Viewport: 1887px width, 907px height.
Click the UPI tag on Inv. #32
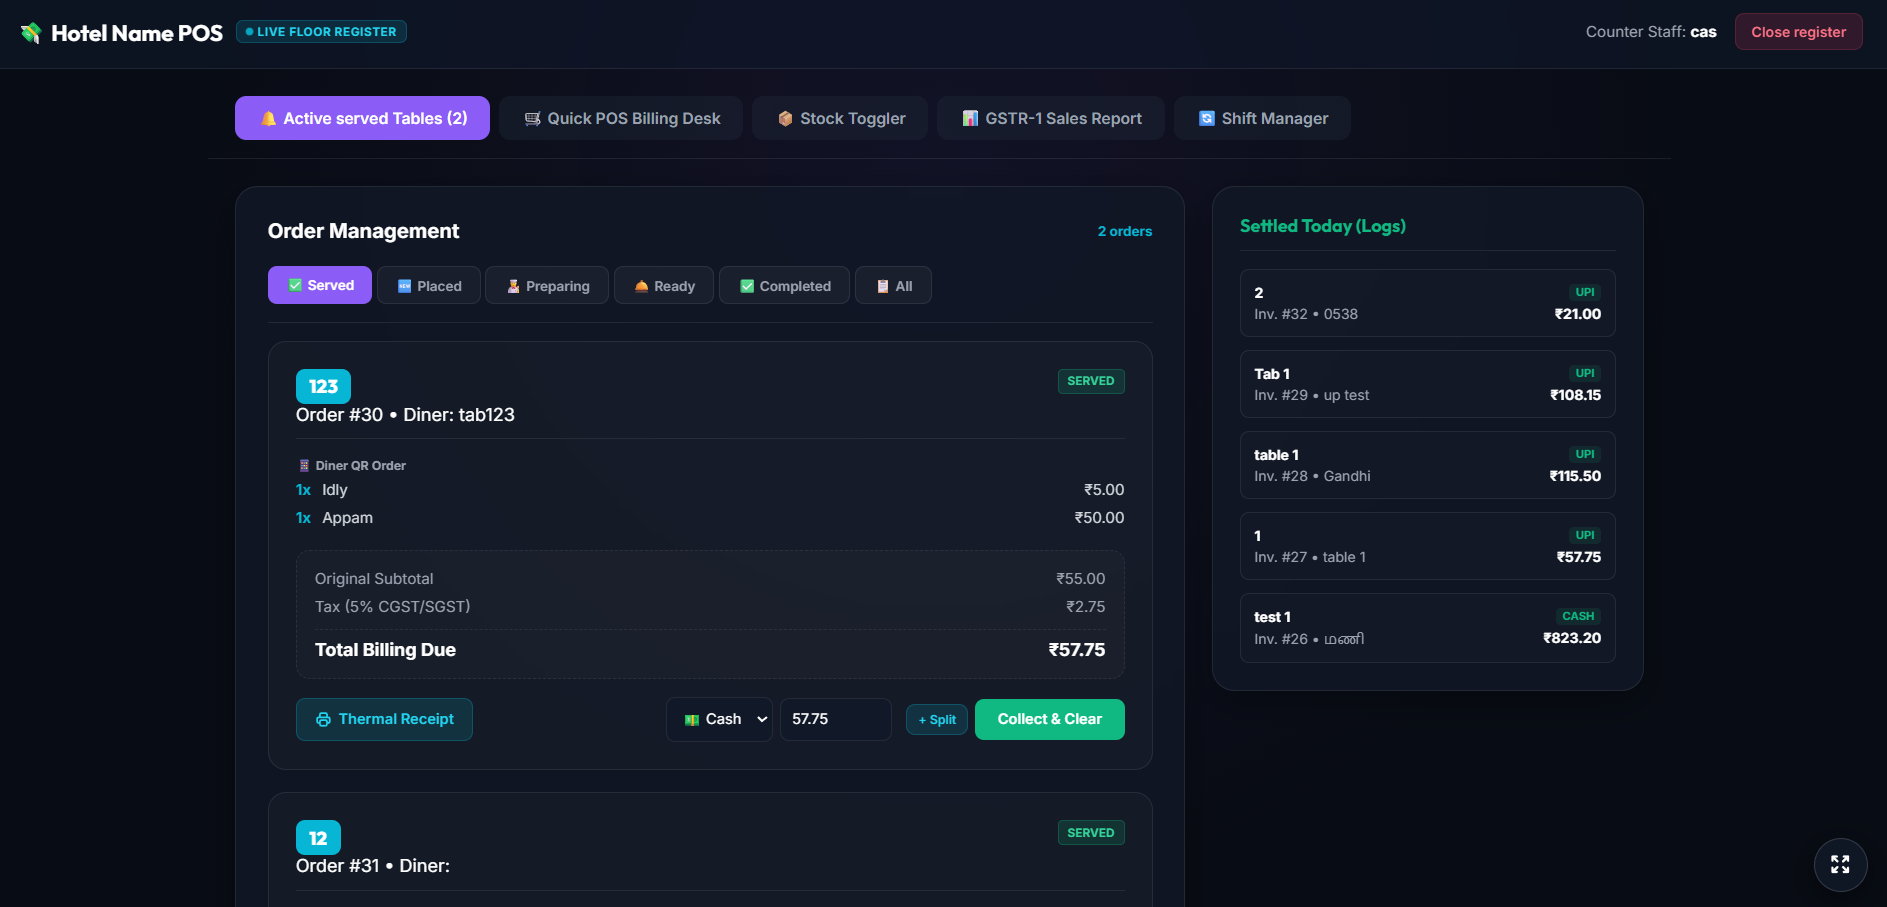coord(1585,292)
